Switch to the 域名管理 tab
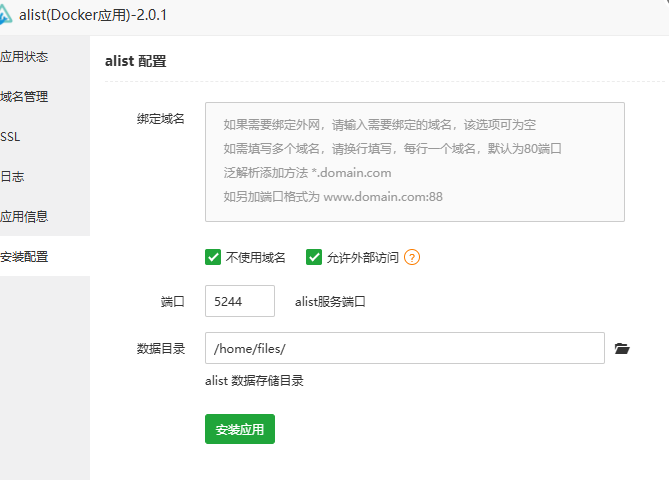This screenshot has width=669, height=480. 45,96
